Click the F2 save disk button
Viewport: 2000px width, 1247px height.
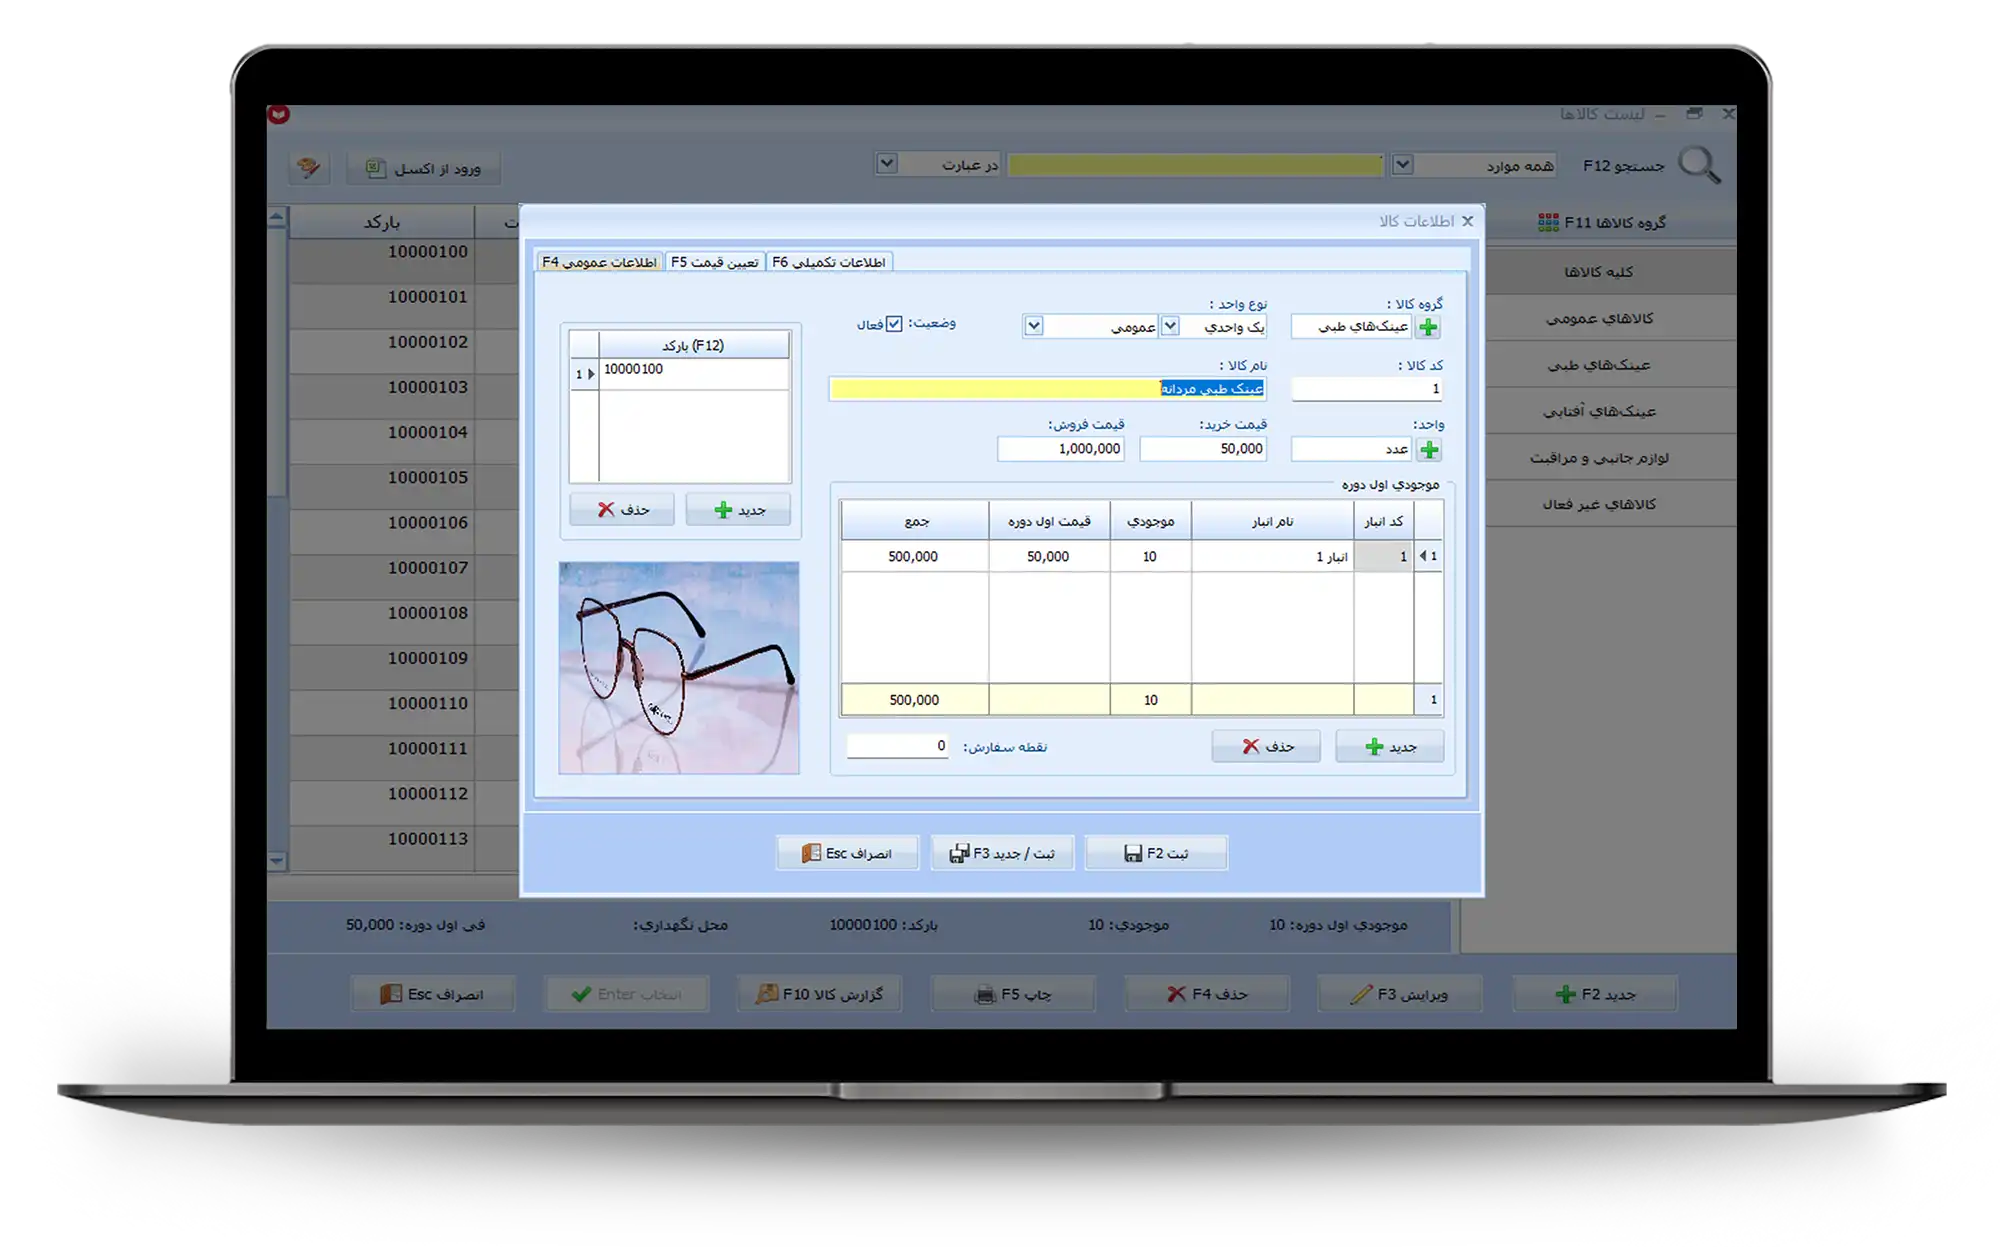(x=1156, y=853)
